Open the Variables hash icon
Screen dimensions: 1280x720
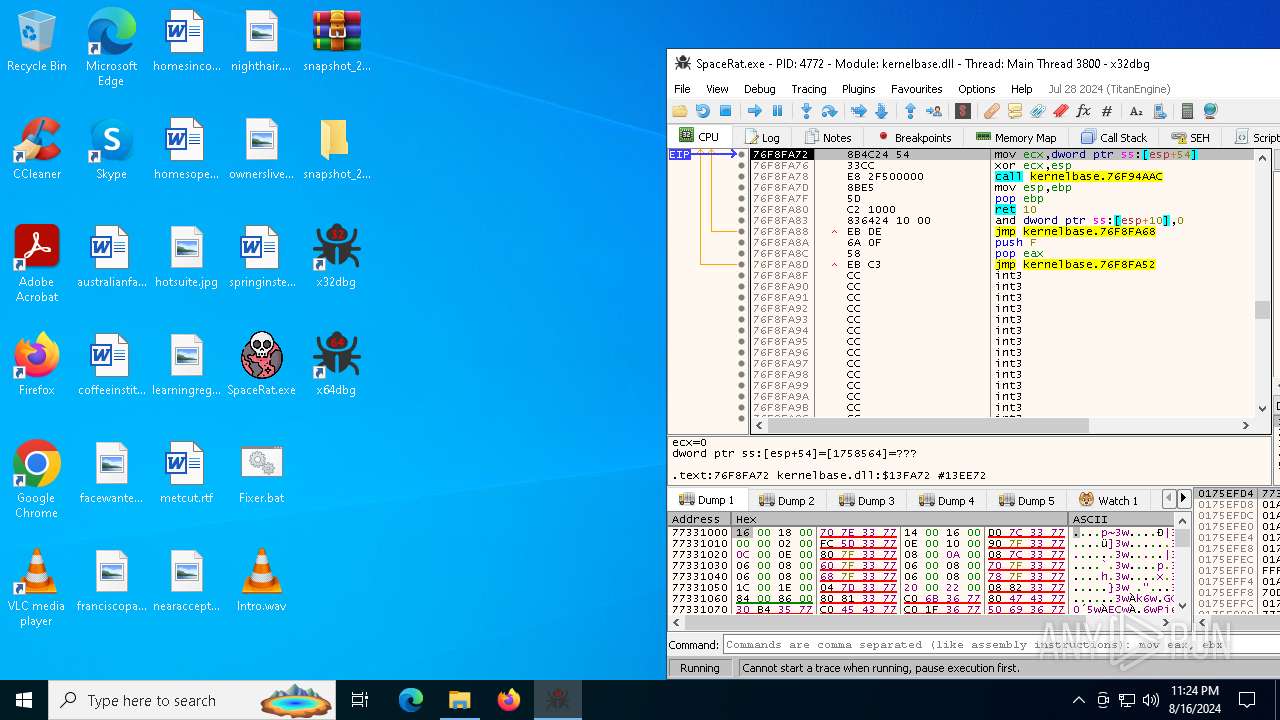coord(1107,111)
